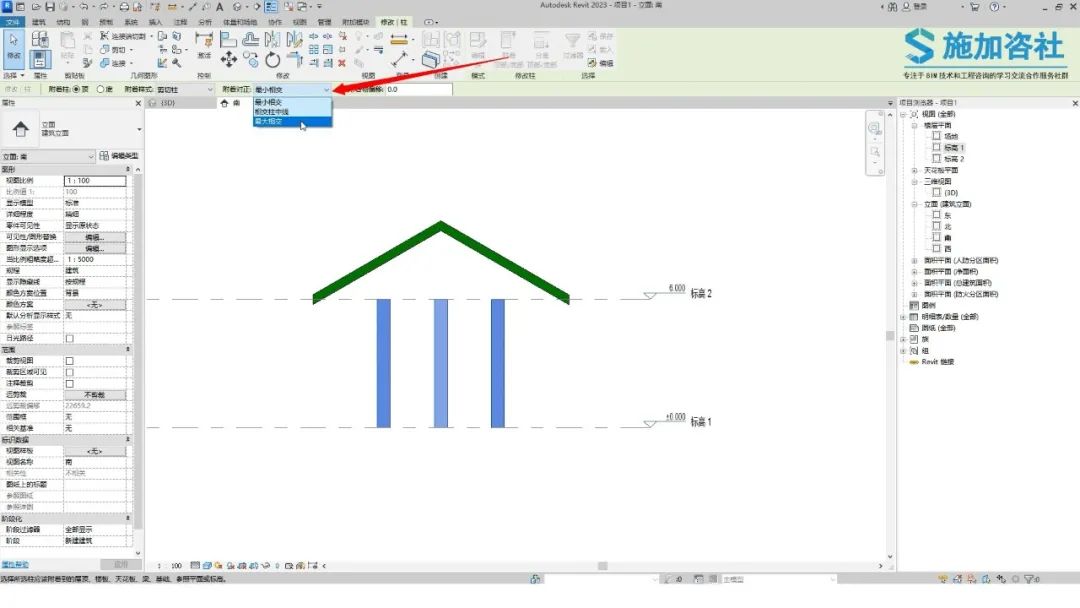The height and width of the screenshot is (608, 1080).
Task: Click the Filter funnel icon in the ribbon
Action: [572, 41]
